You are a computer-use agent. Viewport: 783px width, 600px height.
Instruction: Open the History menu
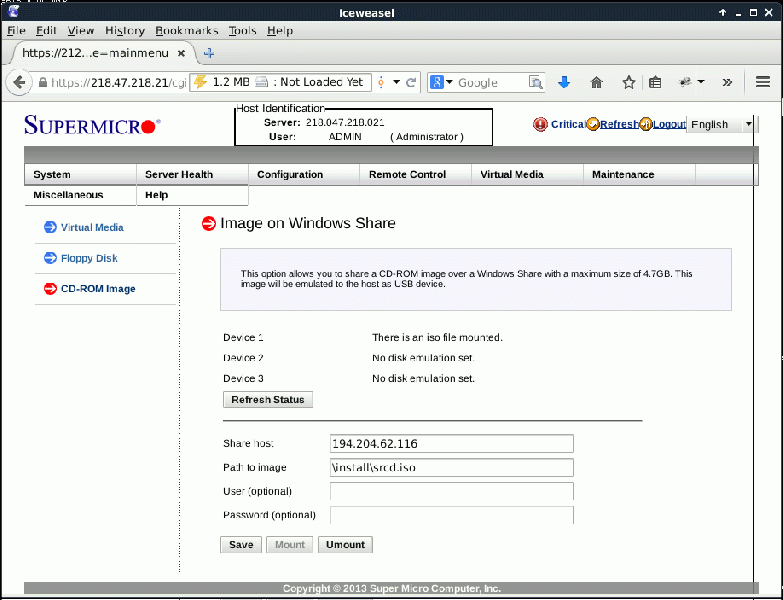click(125, 31)
